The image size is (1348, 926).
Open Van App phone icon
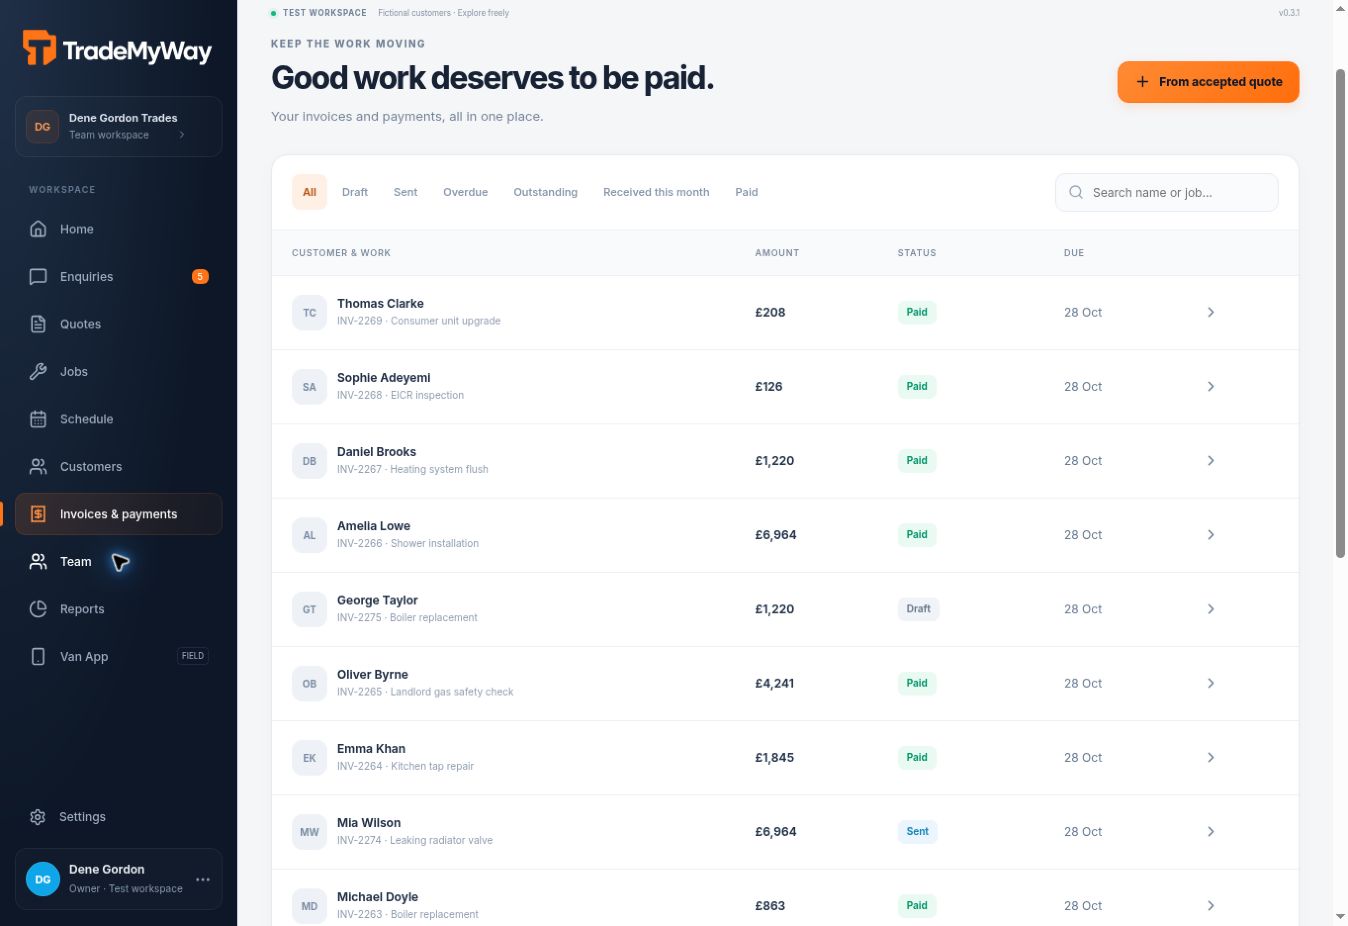38,657
